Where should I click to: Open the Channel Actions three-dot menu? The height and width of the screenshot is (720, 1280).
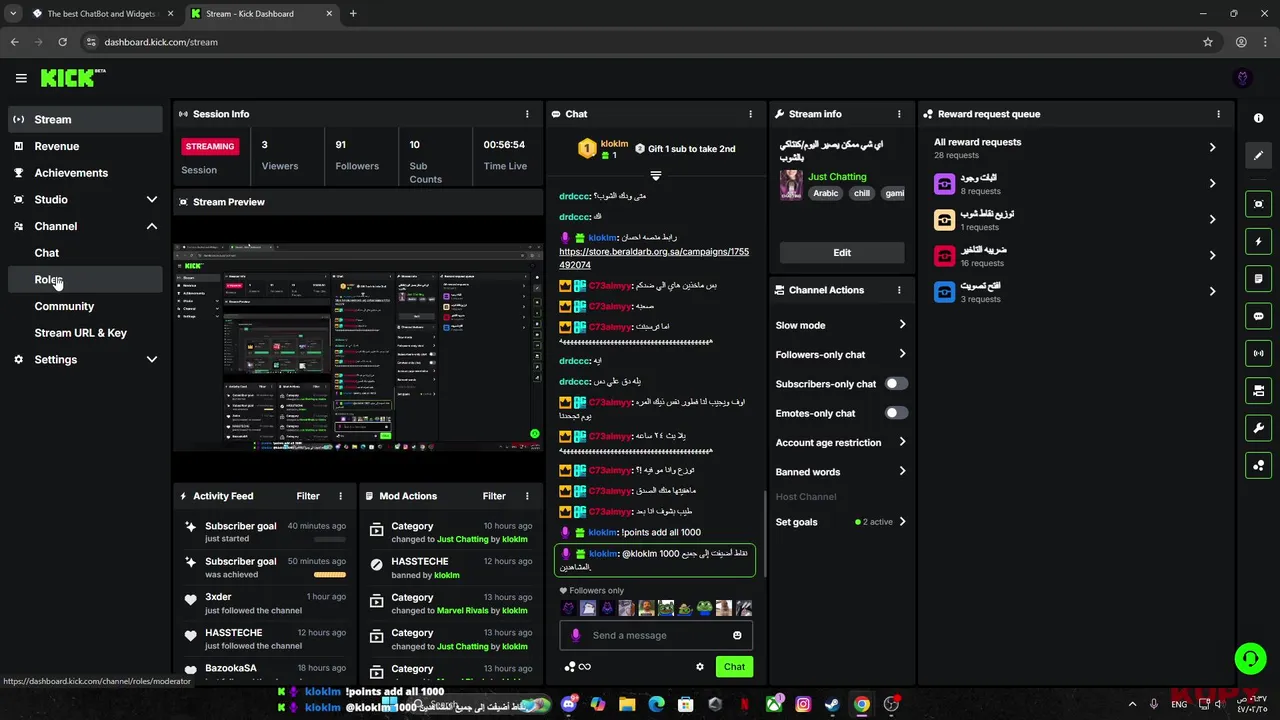[x=899, y=290]
